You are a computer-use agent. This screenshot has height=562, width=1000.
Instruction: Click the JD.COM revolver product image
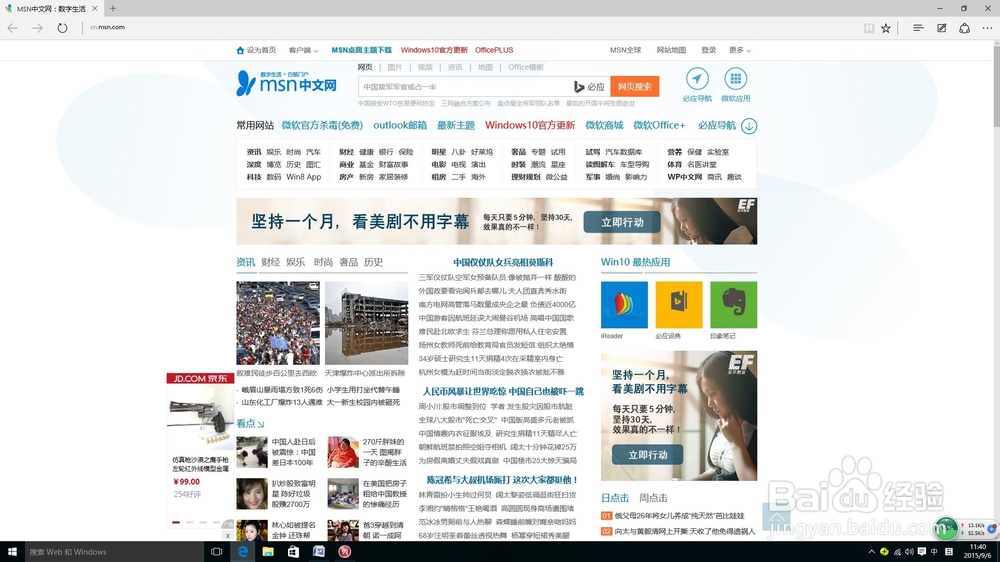tap(200, 419)
